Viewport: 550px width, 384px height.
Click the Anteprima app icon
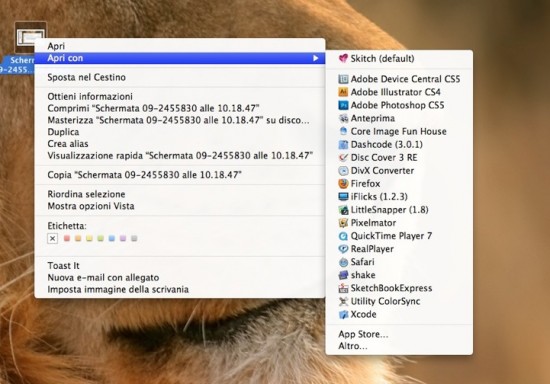(x=343, y=118)
